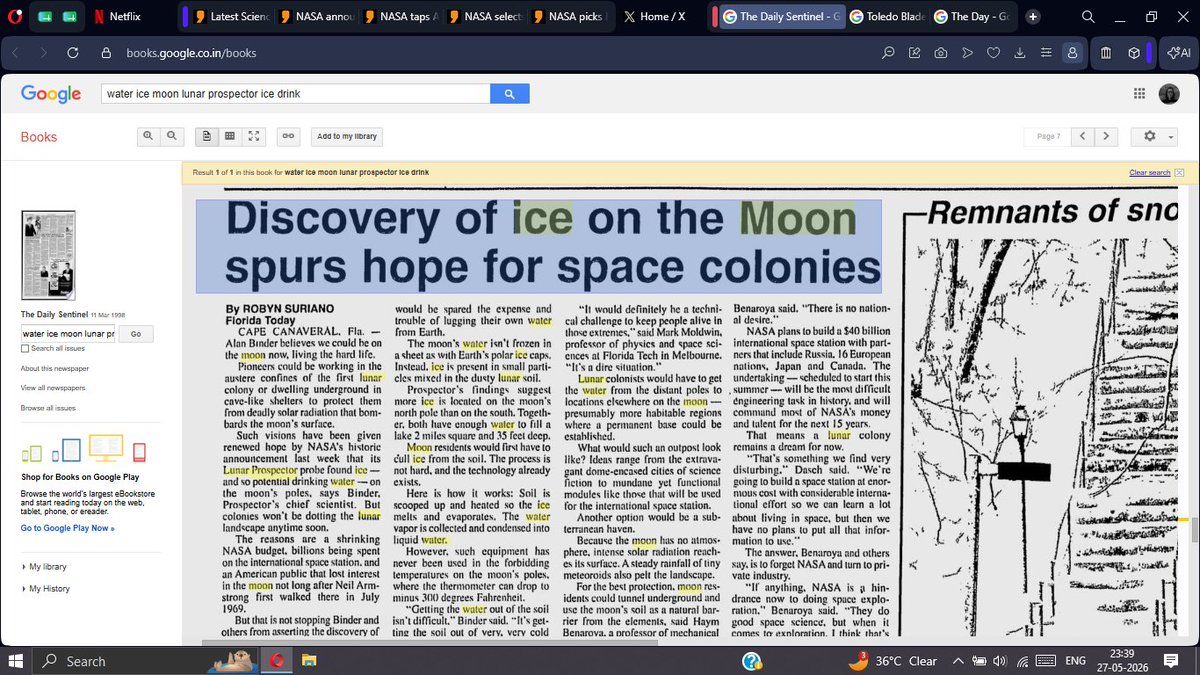Click the address bar URL
Image resolution: width=1200 pixels, height=675 pixels.
click(191, 53)
